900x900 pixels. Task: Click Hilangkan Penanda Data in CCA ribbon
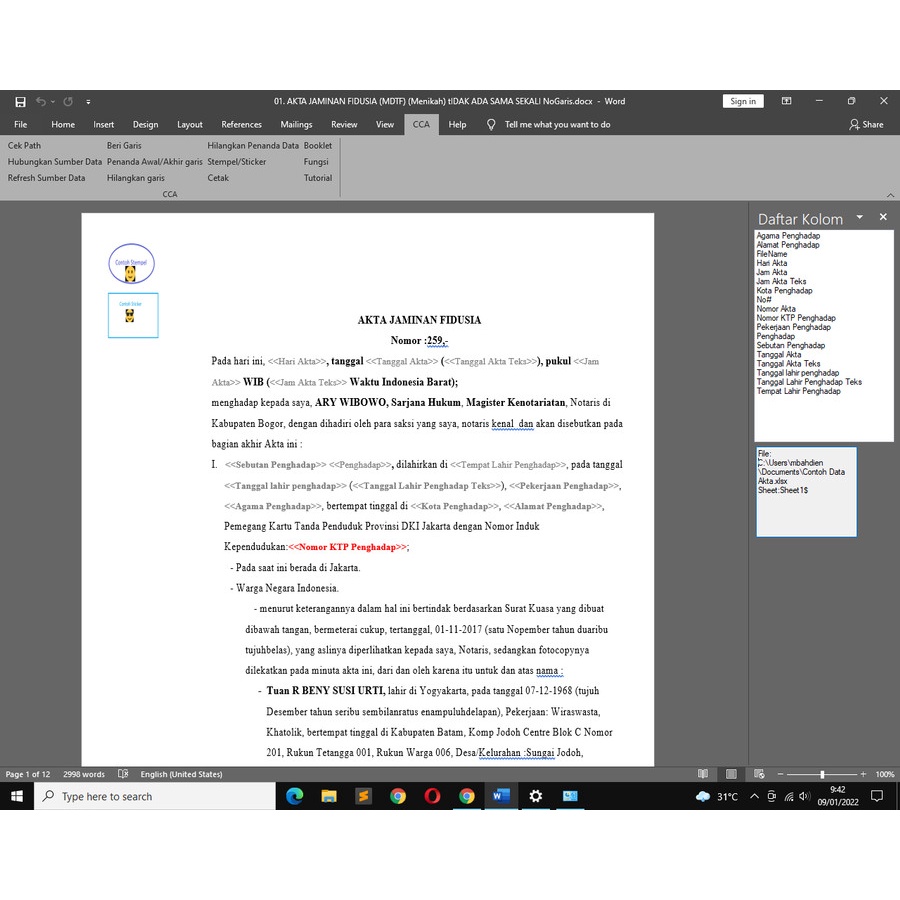[x=253, y=146]
